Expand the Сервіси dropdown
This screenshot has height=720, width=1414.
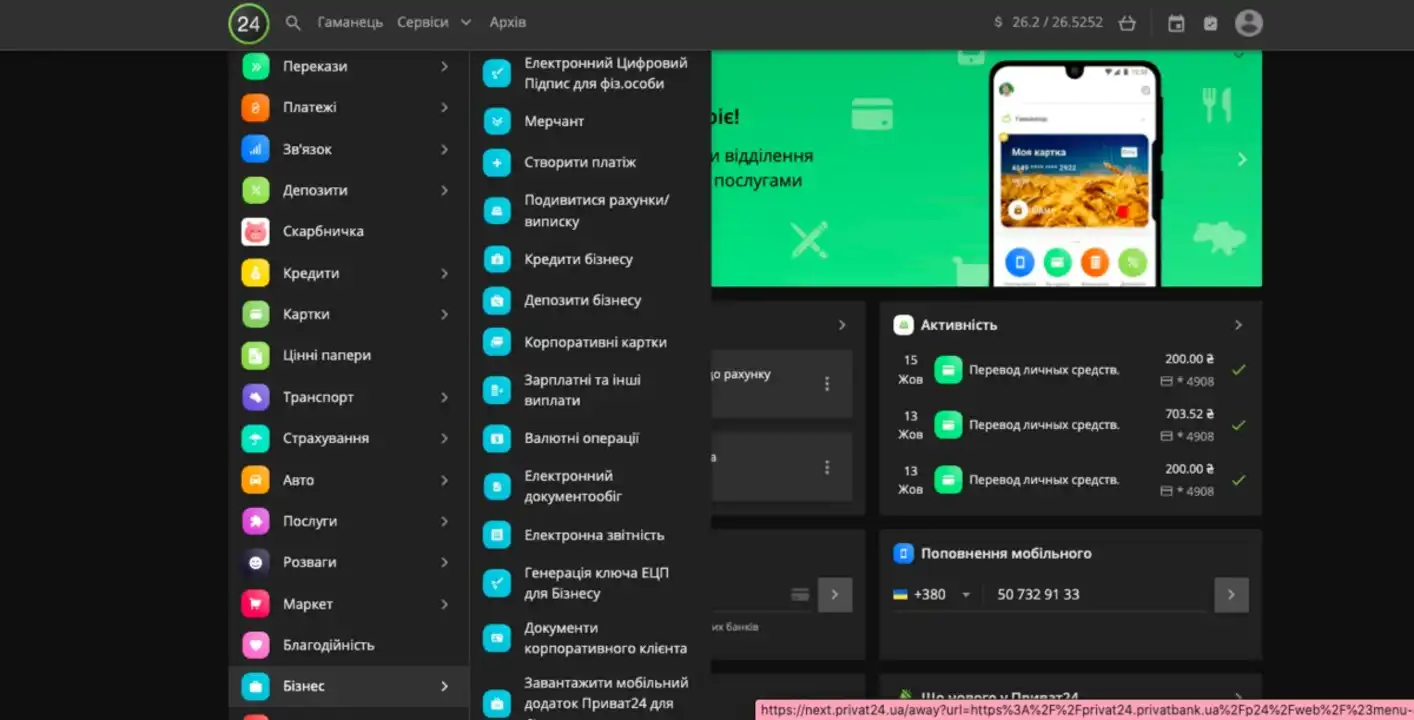click(434, 22)
